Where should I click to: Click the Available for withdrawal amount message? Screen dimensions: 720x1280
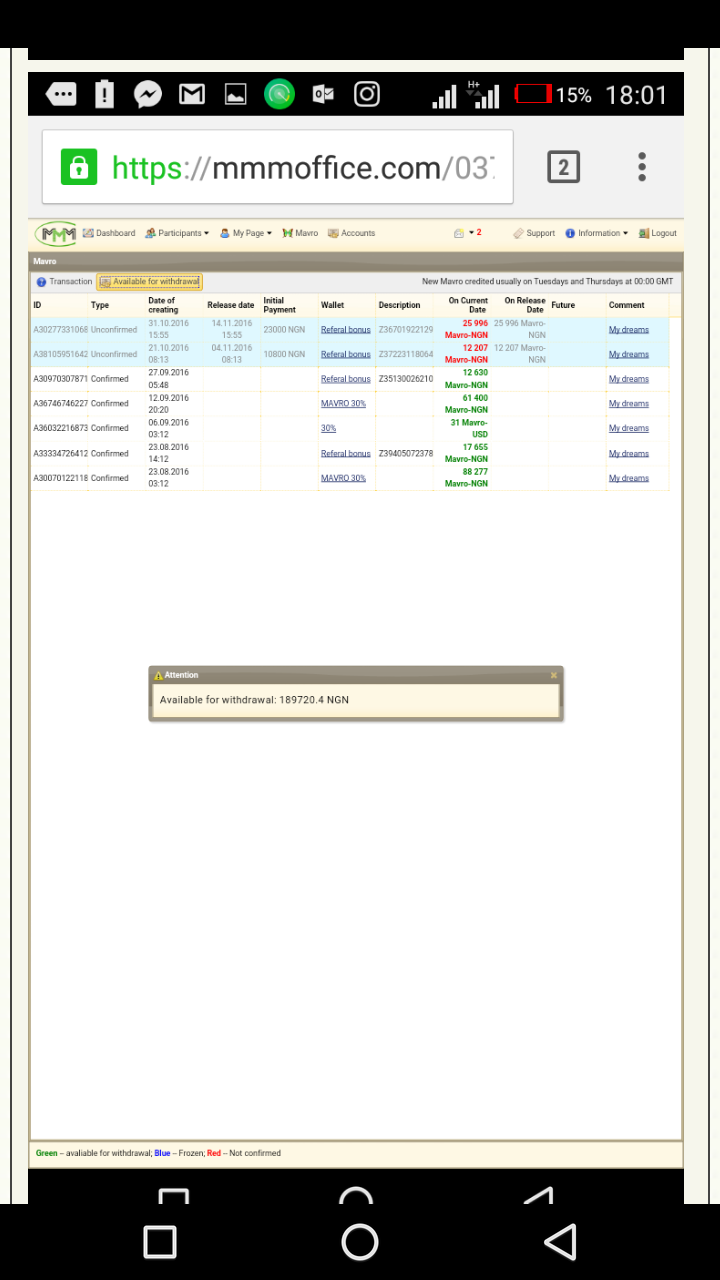pos(254,700)
